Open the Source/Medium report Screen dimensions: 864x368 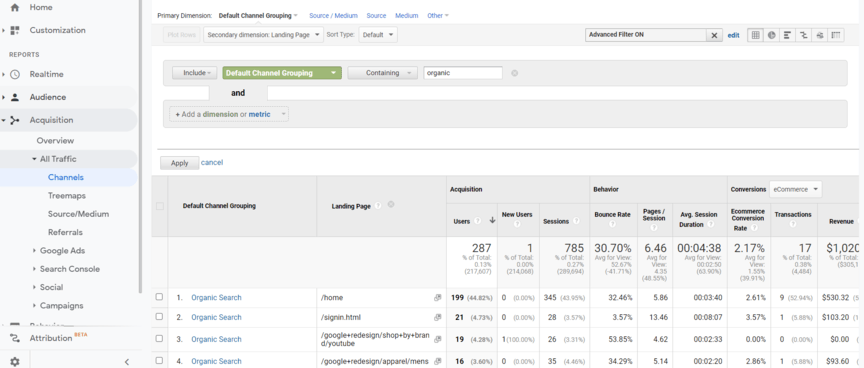pyautogui.click(x=78, y=214)
